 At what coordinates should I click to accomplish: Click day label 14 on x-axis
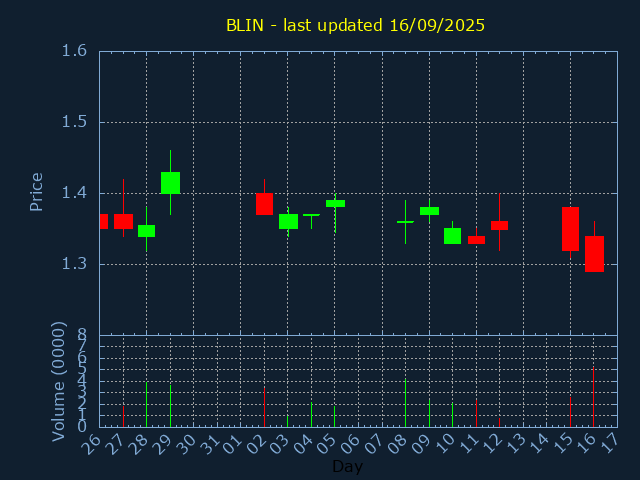coord(538,444)
